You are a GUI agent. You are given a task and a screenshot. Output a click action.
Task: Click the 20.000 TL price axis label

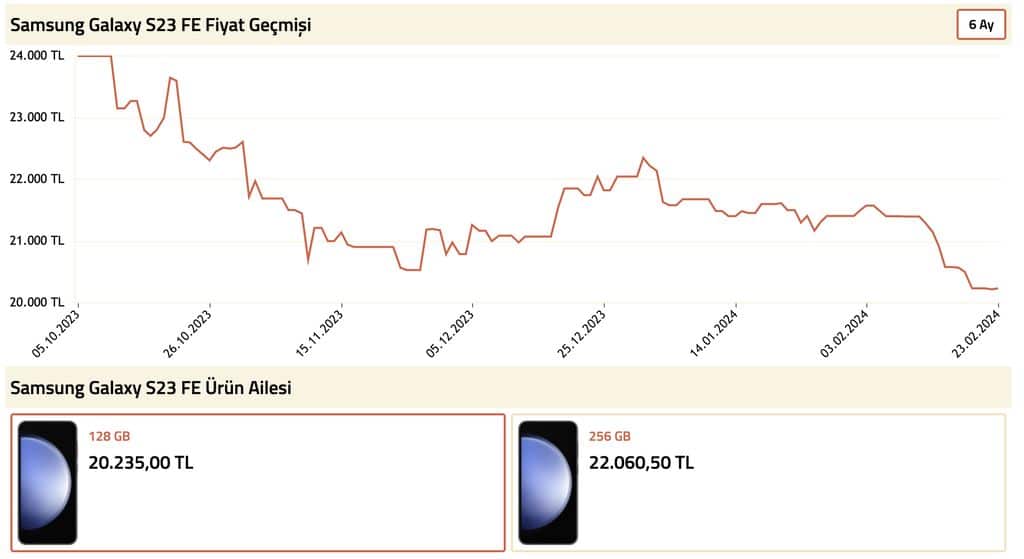coord(37,302)
